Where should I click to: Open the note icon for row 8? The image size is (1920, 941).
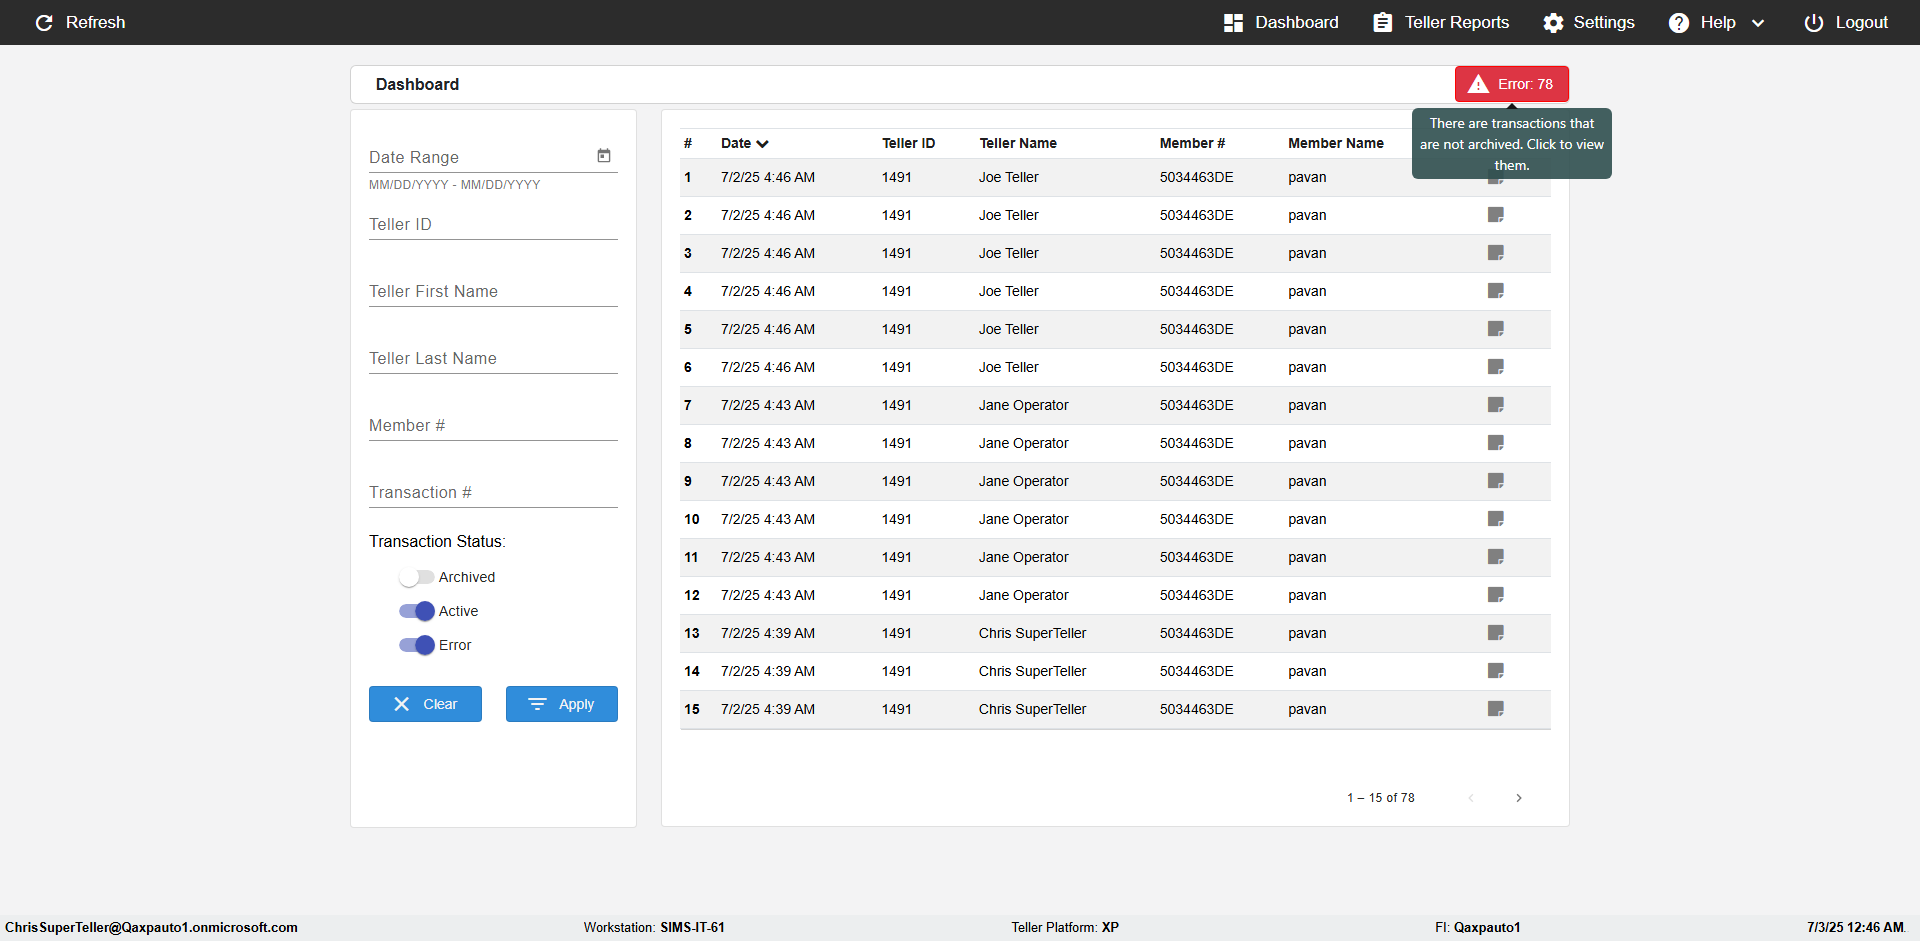pyautogui.click(x=1496, y=443)
